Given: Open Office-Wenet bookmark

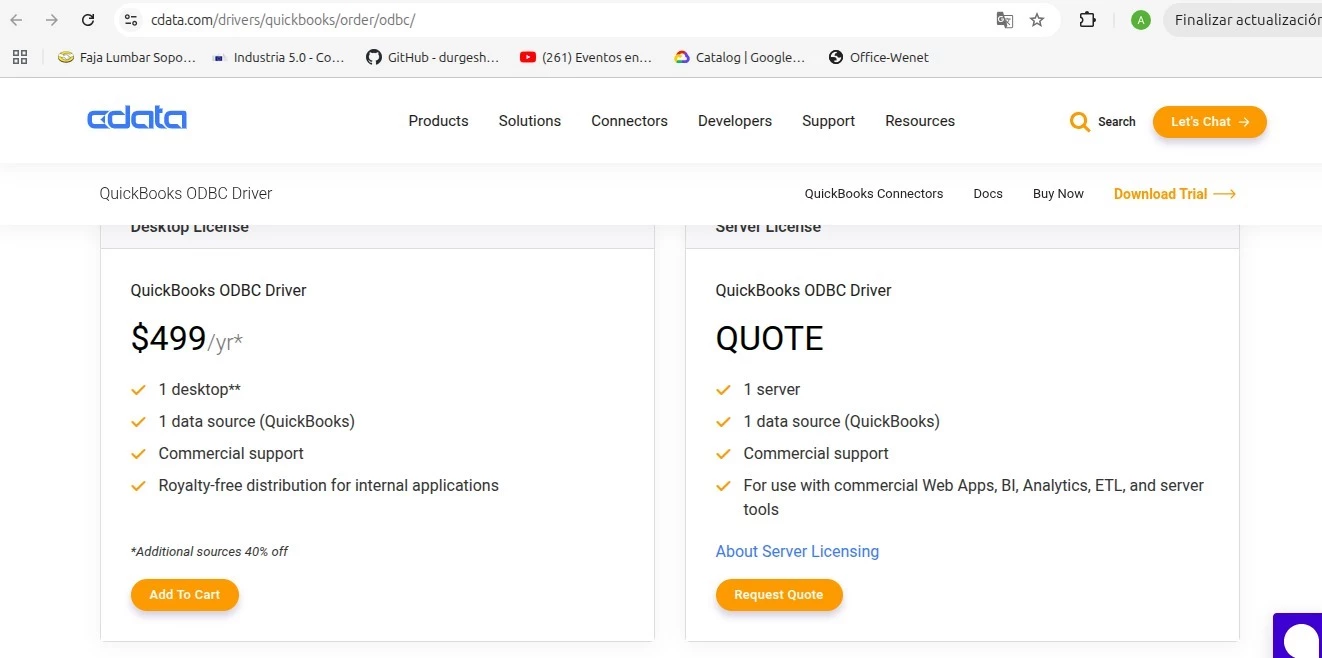Looking at the screenshot, I should pos(879,57).
